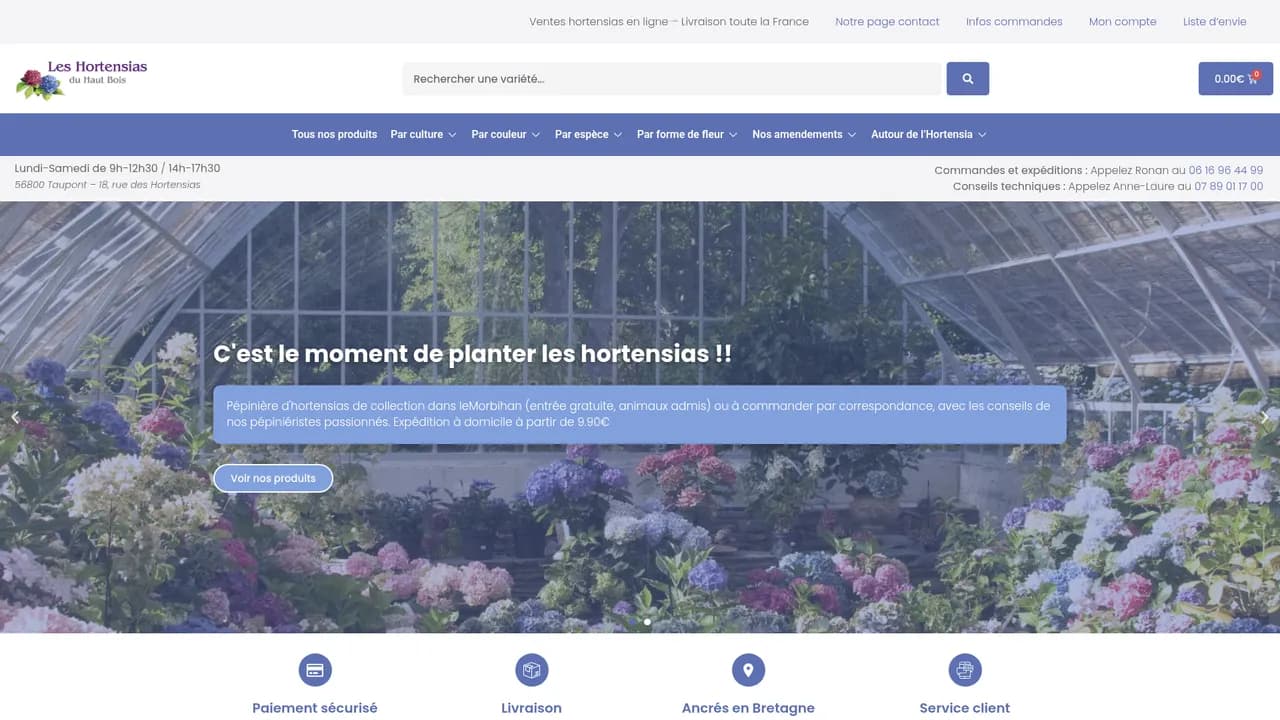Expand the Autour de l'Hortensia menu
Screen dimensions: 1280x720
[x=928, y=134]
